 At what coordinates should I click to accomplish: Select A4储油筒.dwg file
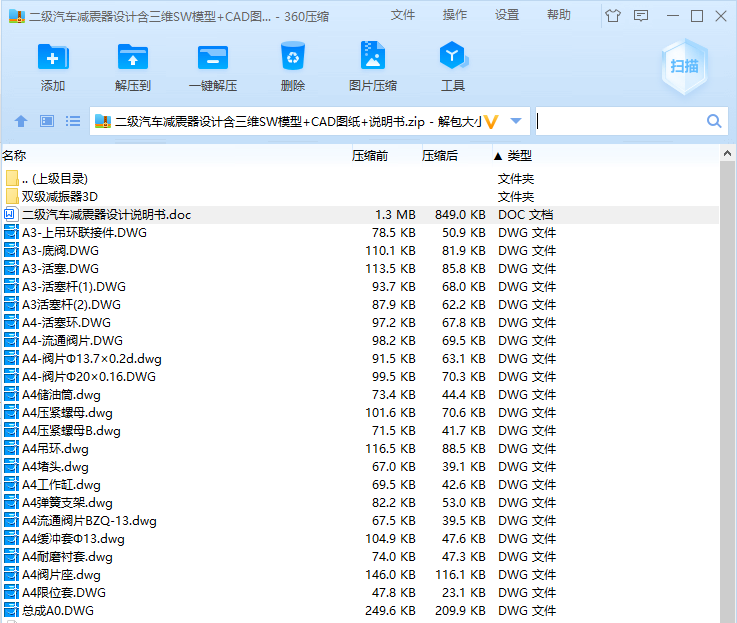pyautogui.click(x=361, y=395)
